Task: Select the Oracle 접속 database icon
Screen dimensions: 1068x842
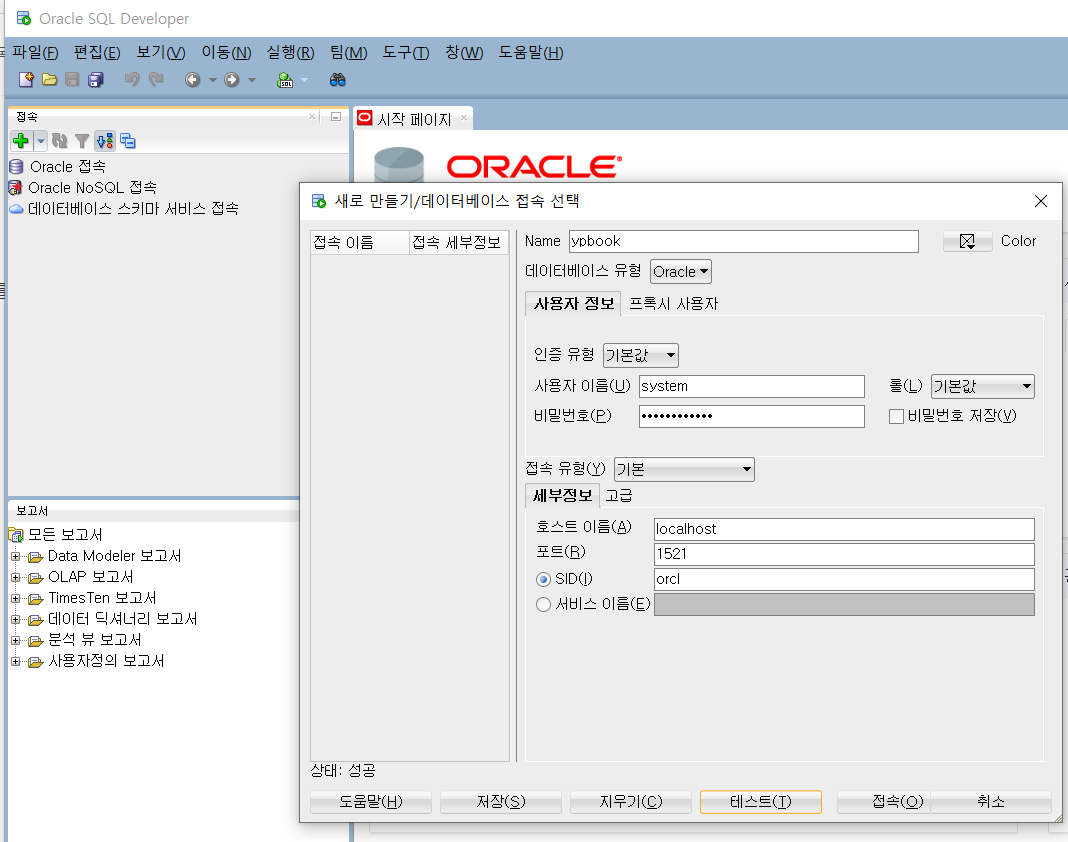Action: click(x=16, y=167)
